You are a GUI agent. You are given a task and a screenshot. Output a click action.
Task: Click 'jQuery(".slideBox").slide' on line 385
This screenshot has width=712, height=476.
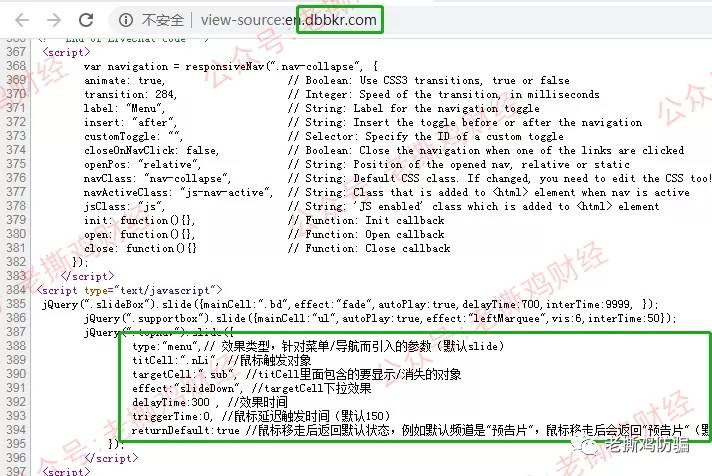pos(121,304)
